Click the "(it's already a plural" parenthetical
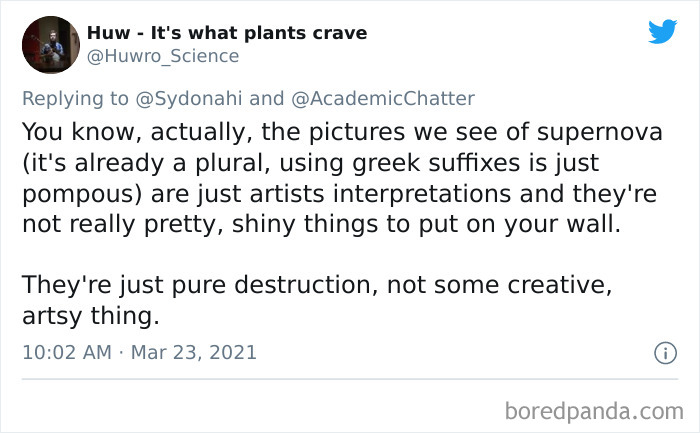 (x=146, y=163)
